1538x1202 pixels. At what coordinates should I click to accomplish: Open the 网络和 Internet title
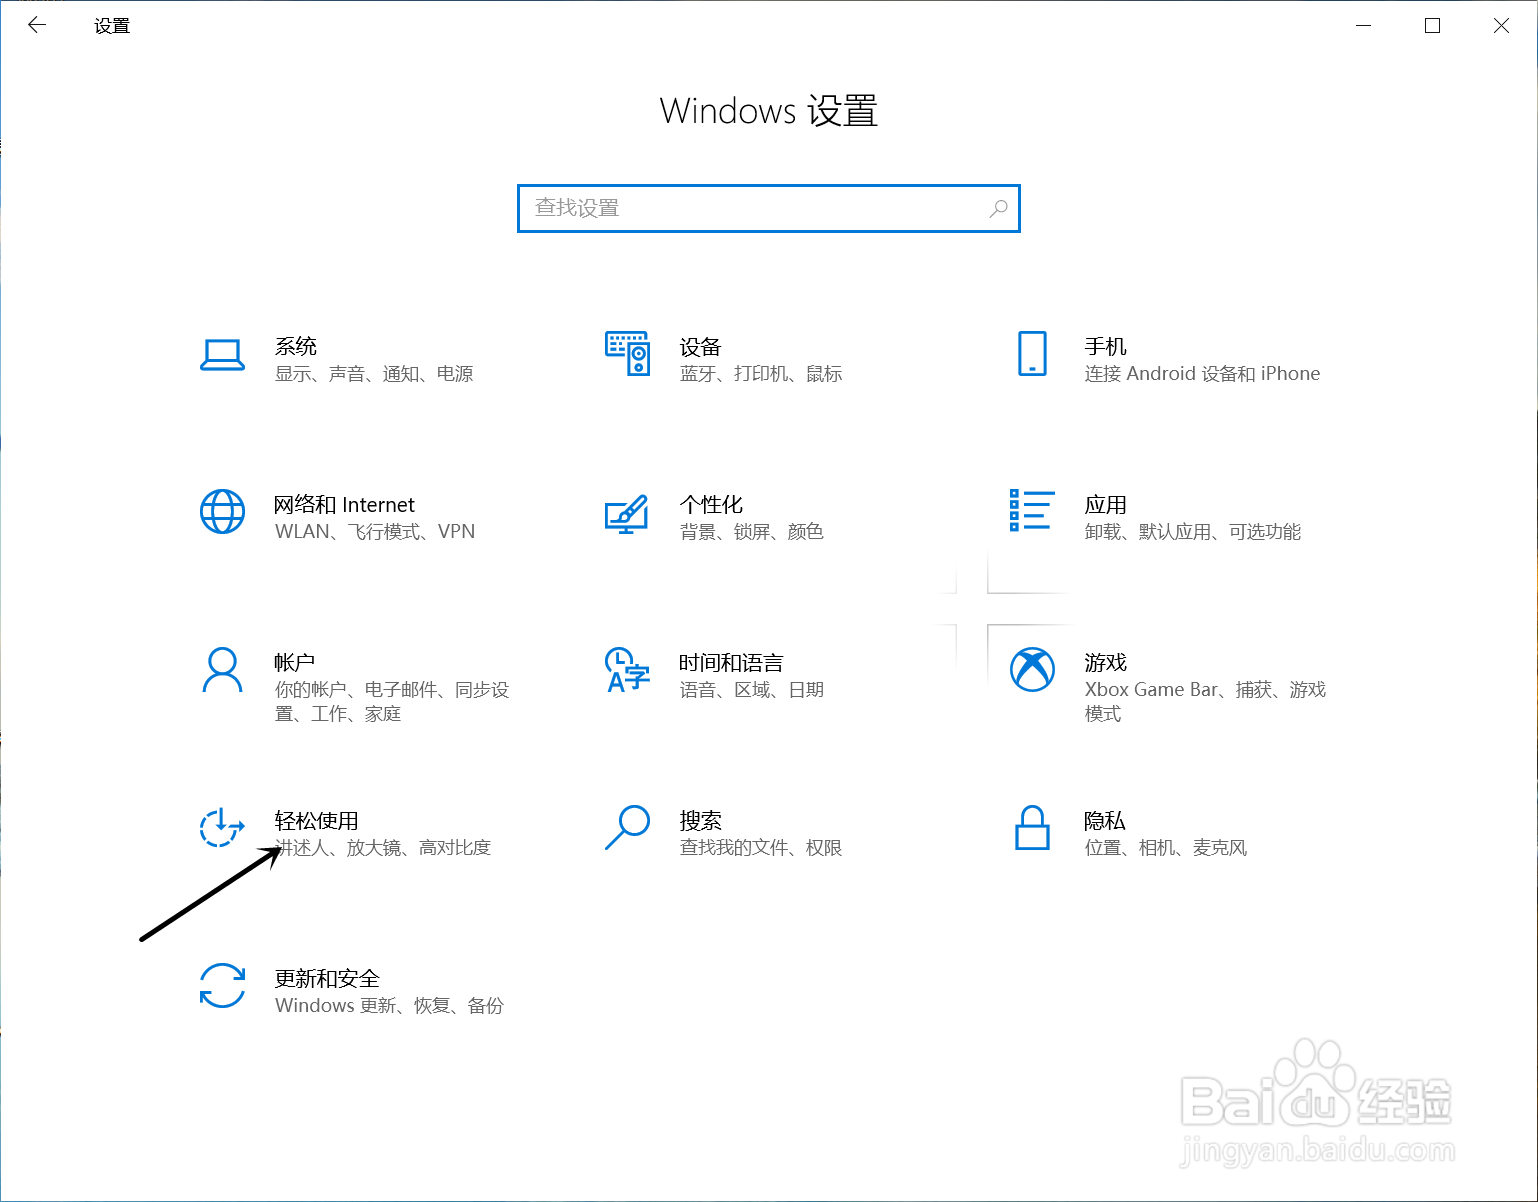[344, 504]
